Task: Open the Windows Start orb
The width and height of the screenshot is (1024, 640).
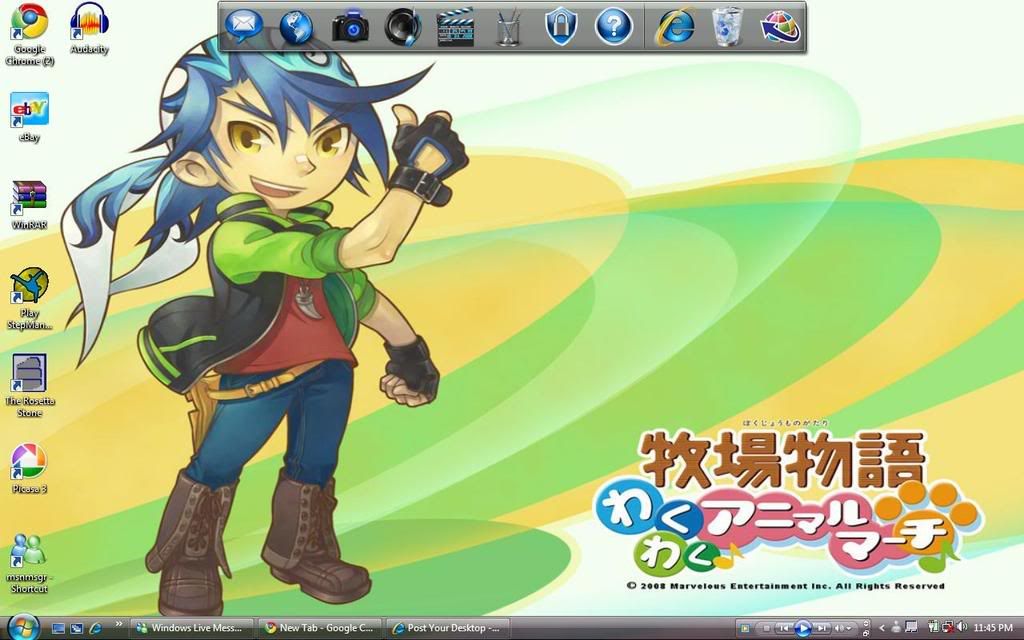Action: 24,628
